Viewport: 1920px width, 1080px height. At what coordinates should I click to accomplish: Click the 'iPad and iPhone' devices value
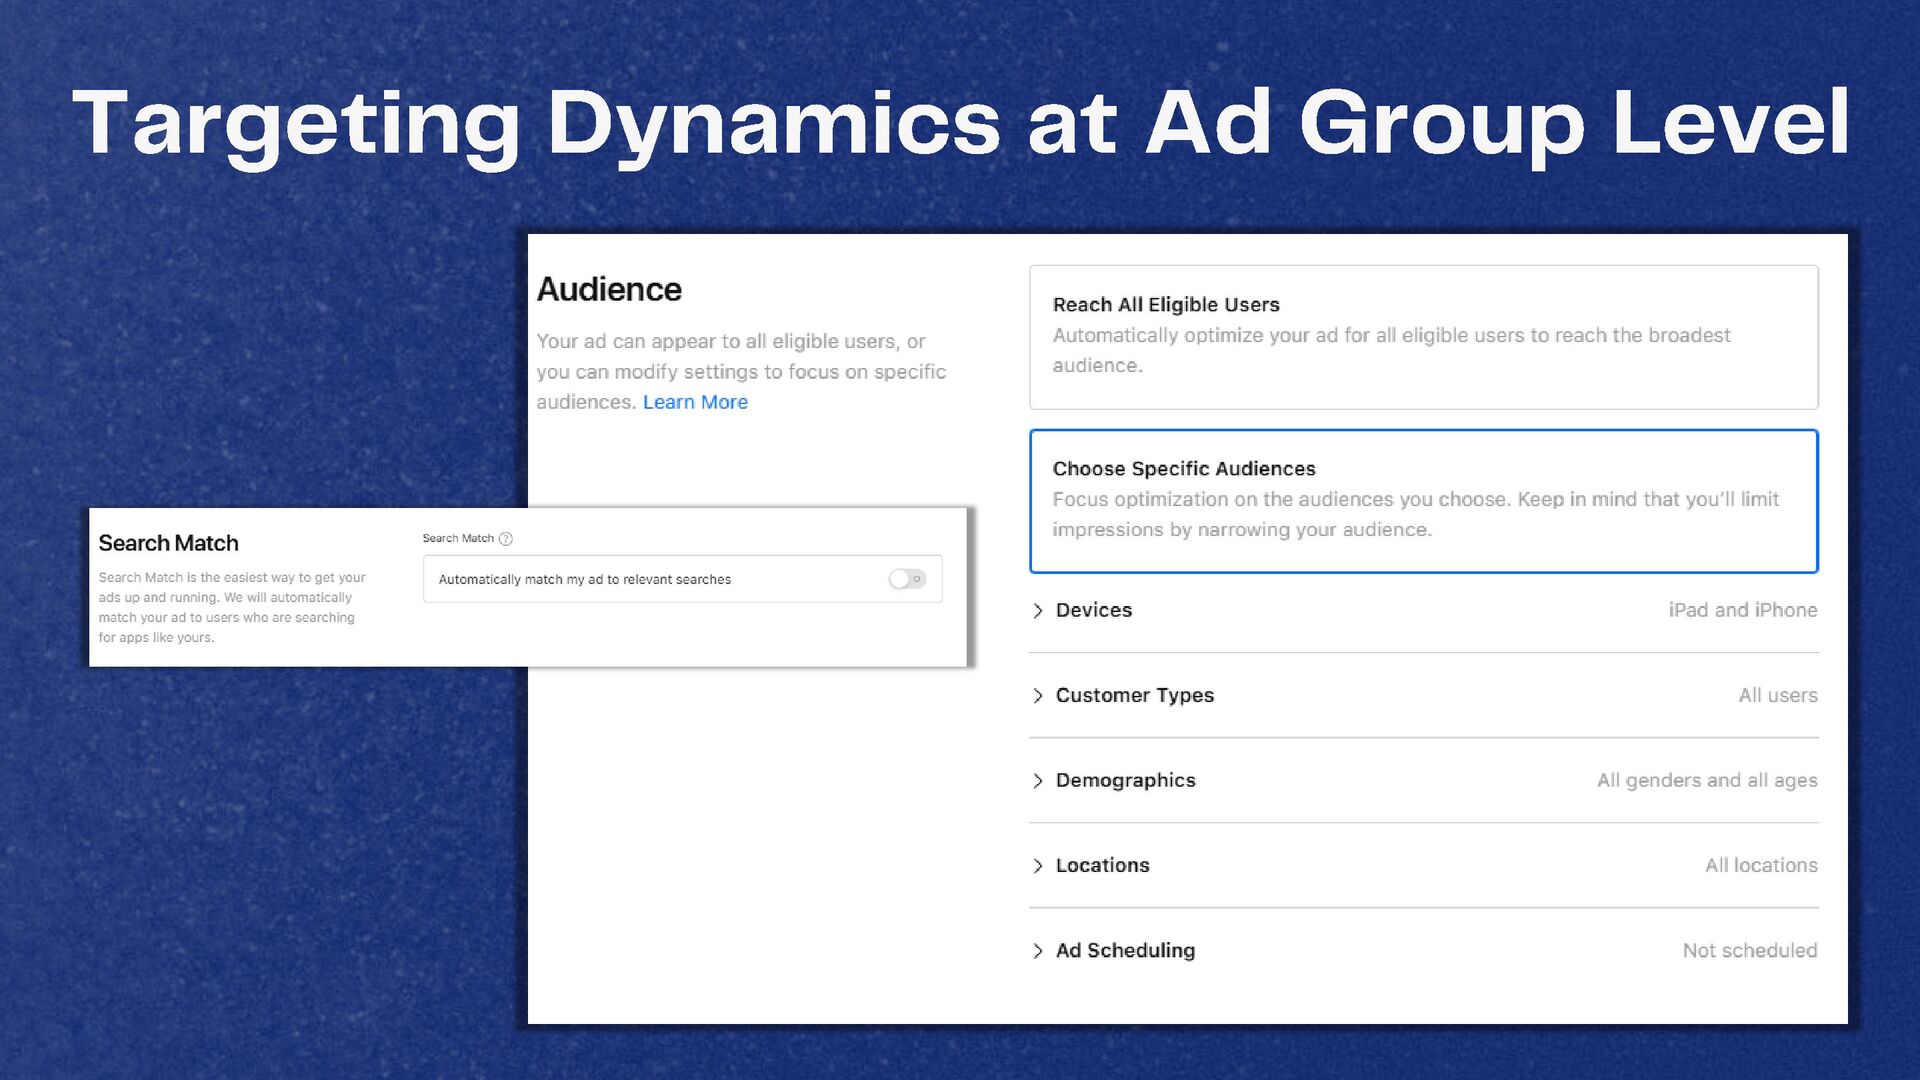click(x=1742, y=610)
